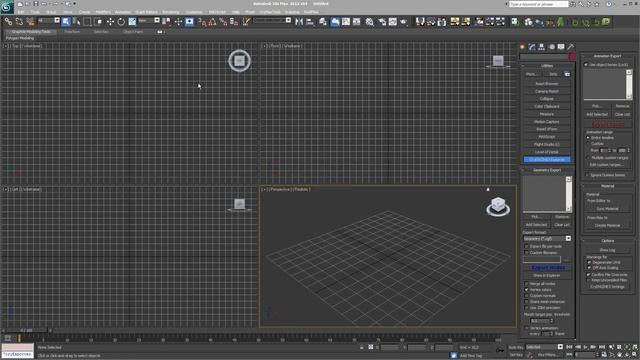
Task: Toggle Percent Snap
Action: click(223, 22)
